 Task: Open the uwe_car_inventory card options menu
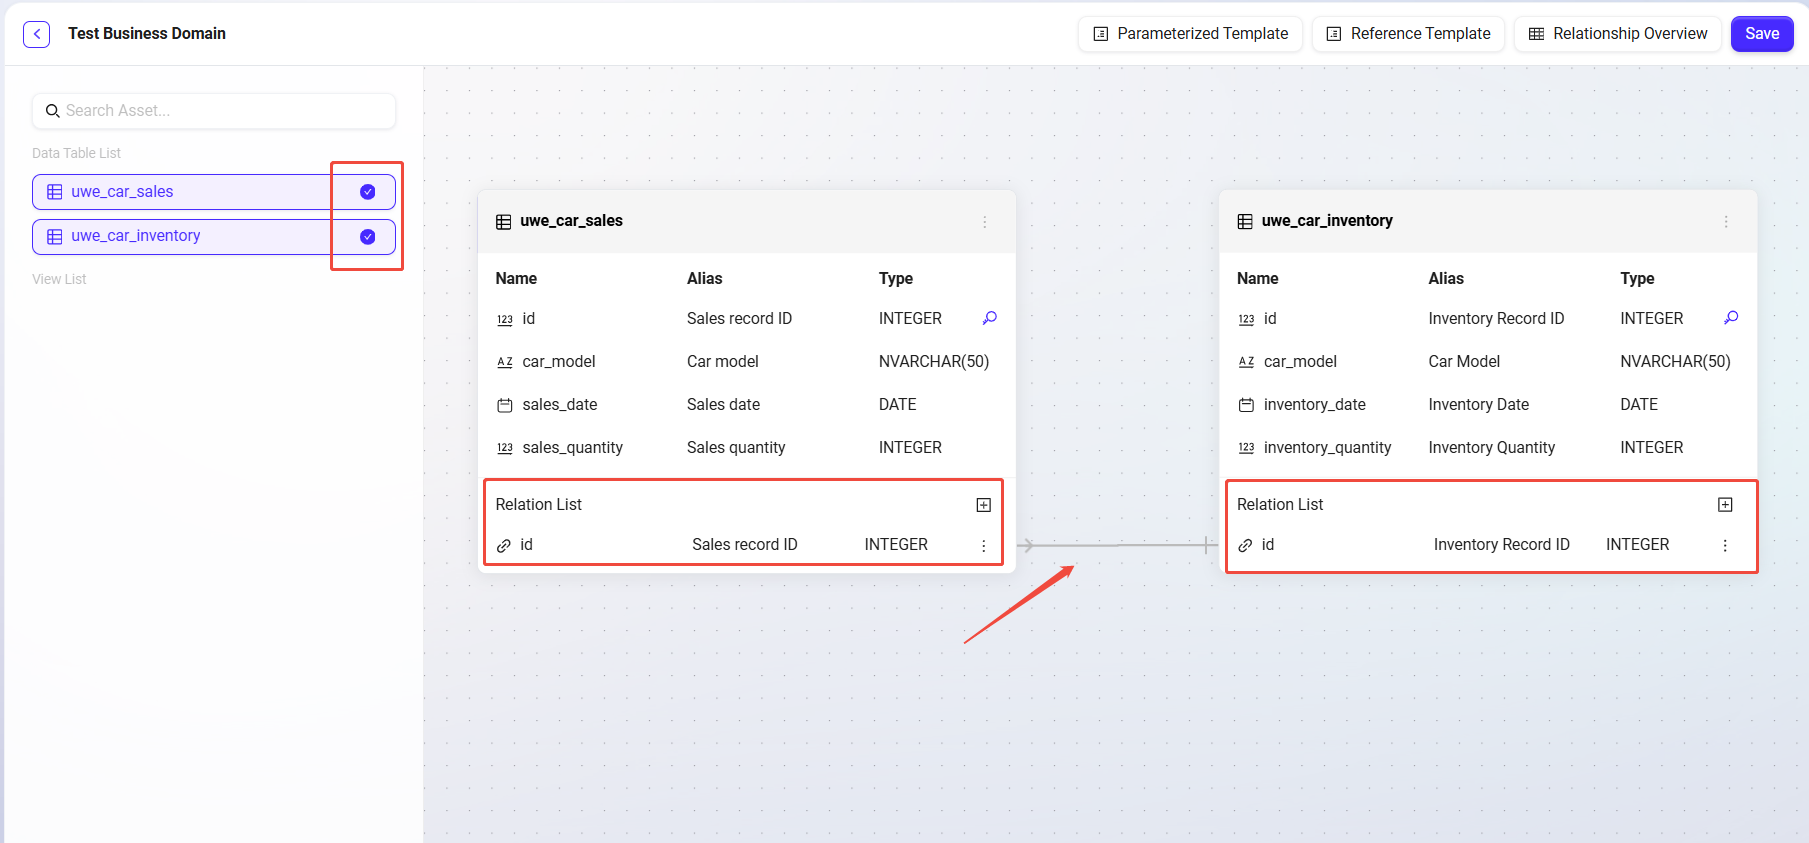(x=1725, y=222)
